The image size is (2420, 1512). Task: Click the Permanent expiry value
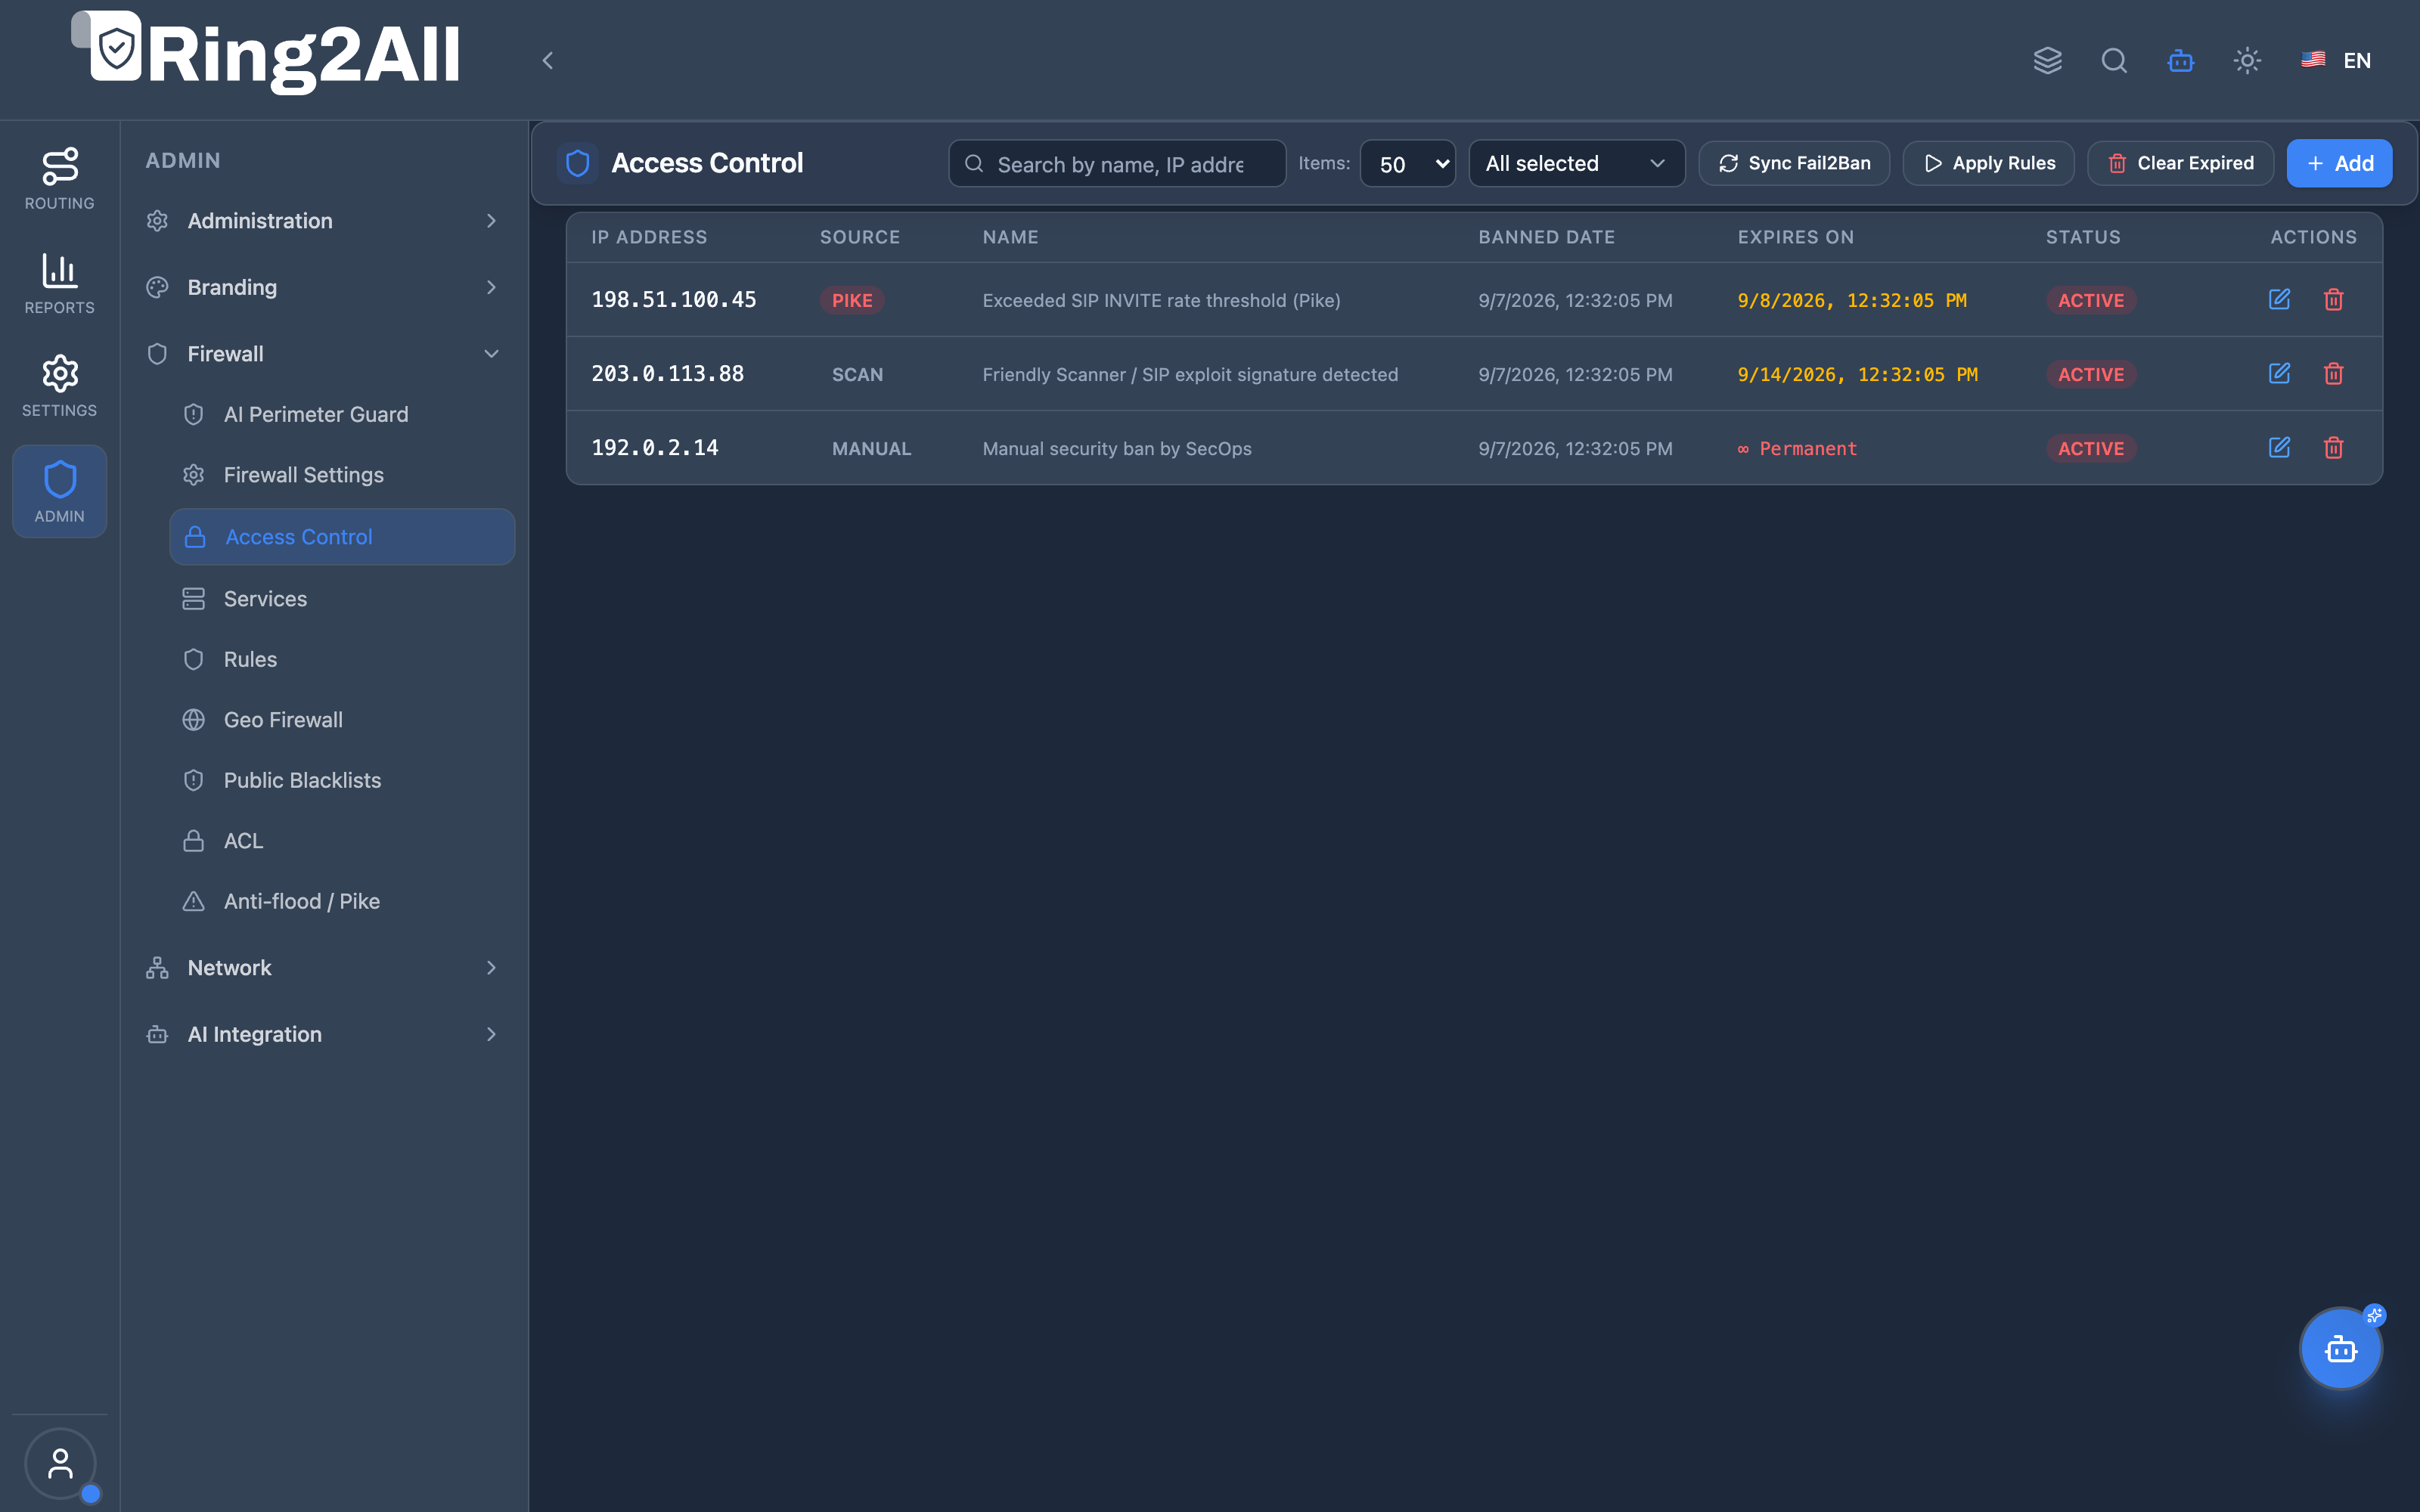(1797, 448)
